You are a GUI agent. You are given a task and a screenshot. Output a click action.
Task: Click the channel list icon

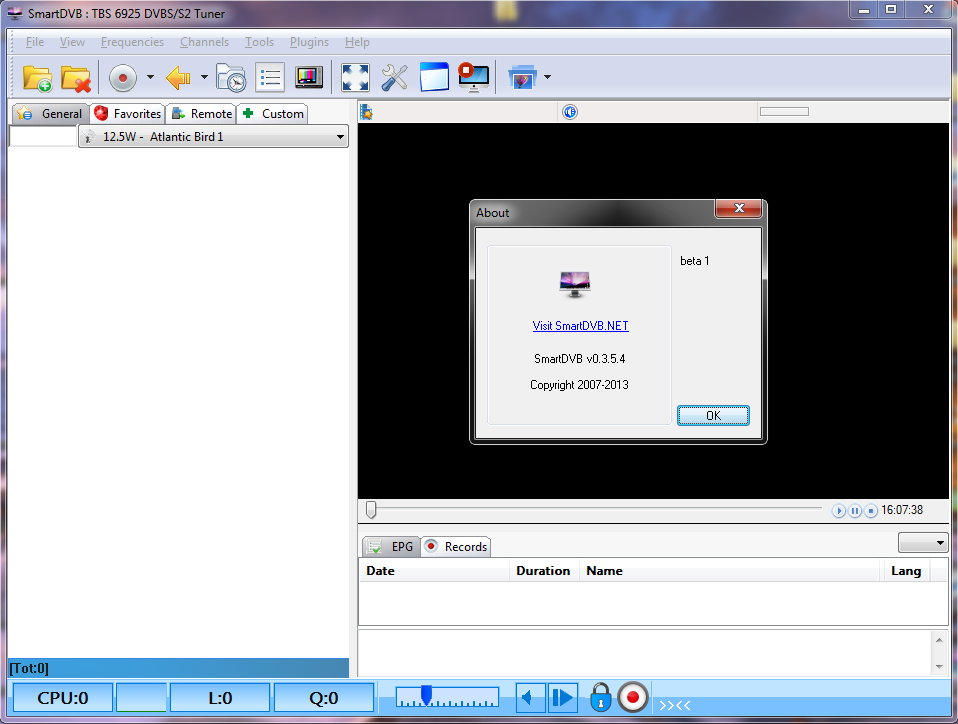pos(270,78)
